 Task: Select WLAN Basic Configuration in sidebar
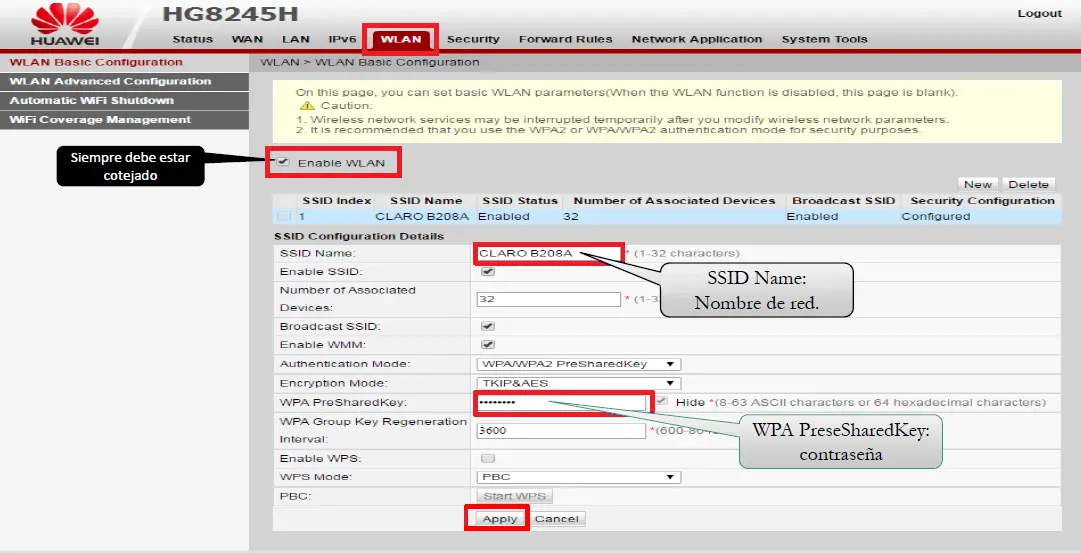click(124, 62)
